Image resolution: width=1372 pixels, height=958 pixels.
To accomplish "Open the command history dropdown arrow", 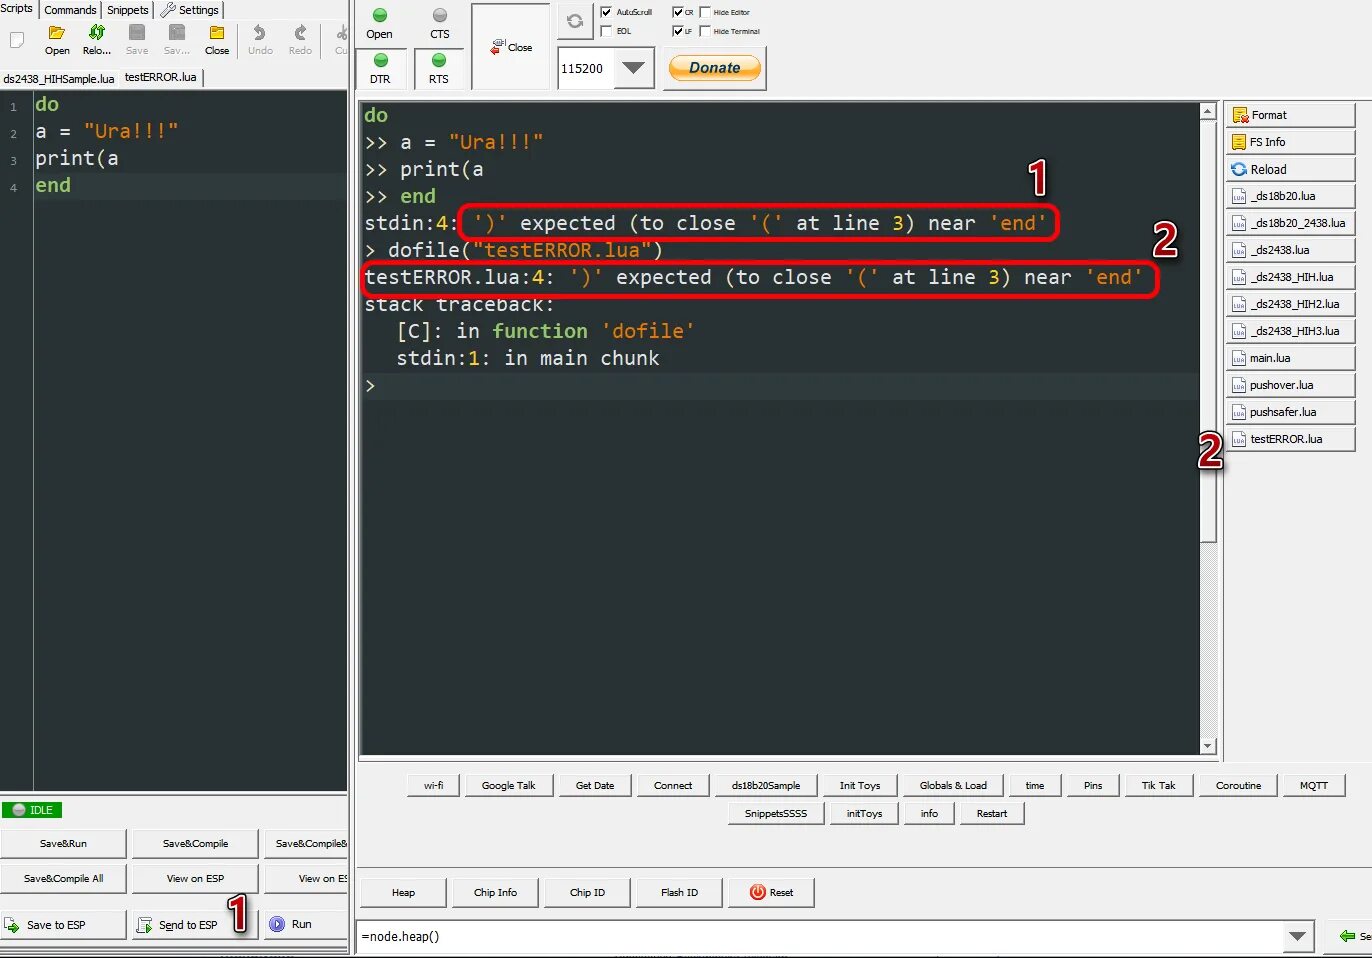I will pyautogui.click(x=1297, y=936).
